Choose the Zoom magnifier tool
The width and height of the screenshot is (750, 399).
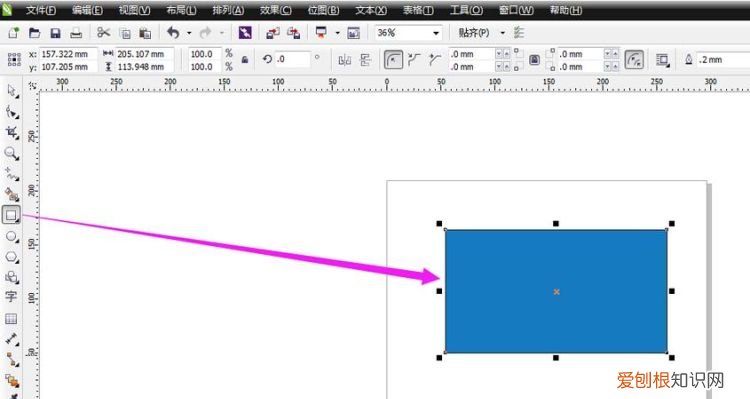(11, 154)
